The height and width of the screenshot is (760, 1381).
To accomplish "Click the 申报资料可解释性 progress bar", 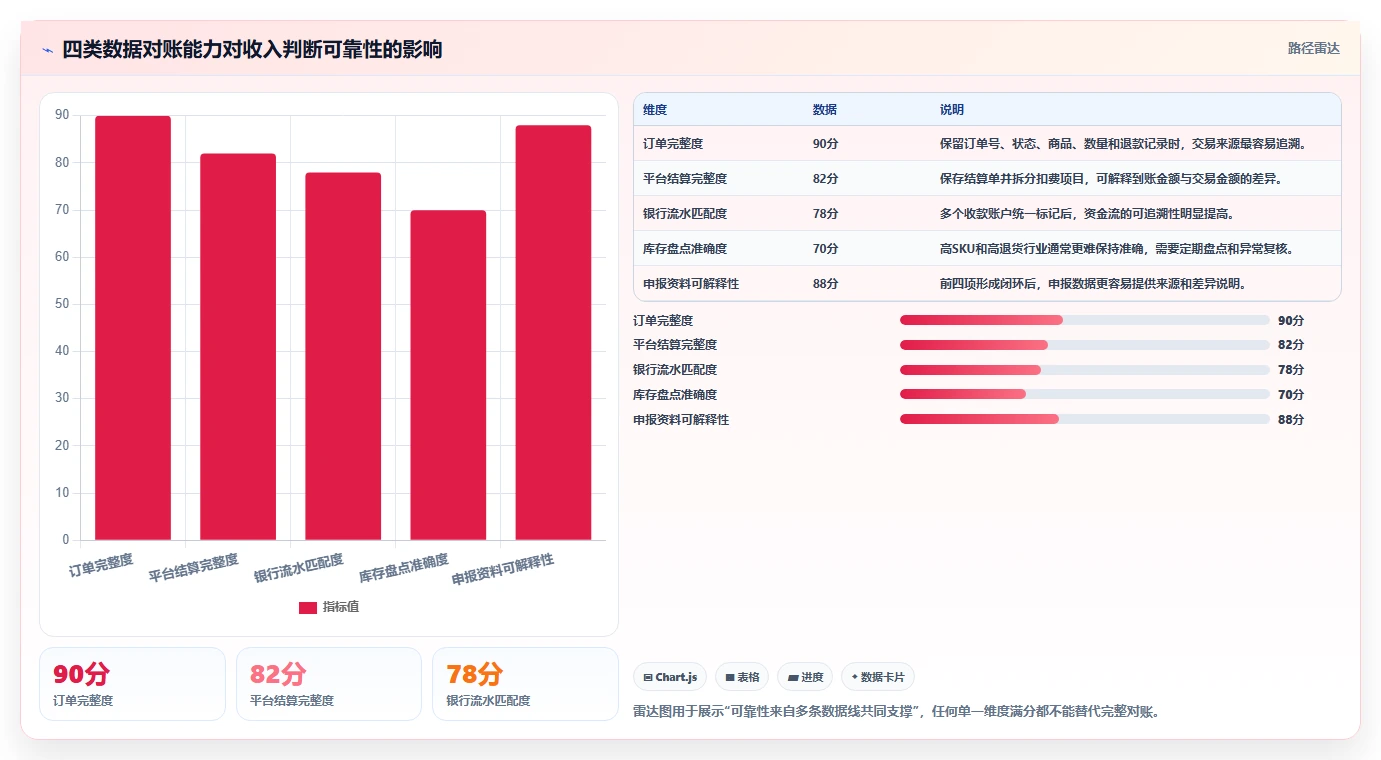I will pos(1084,419).
